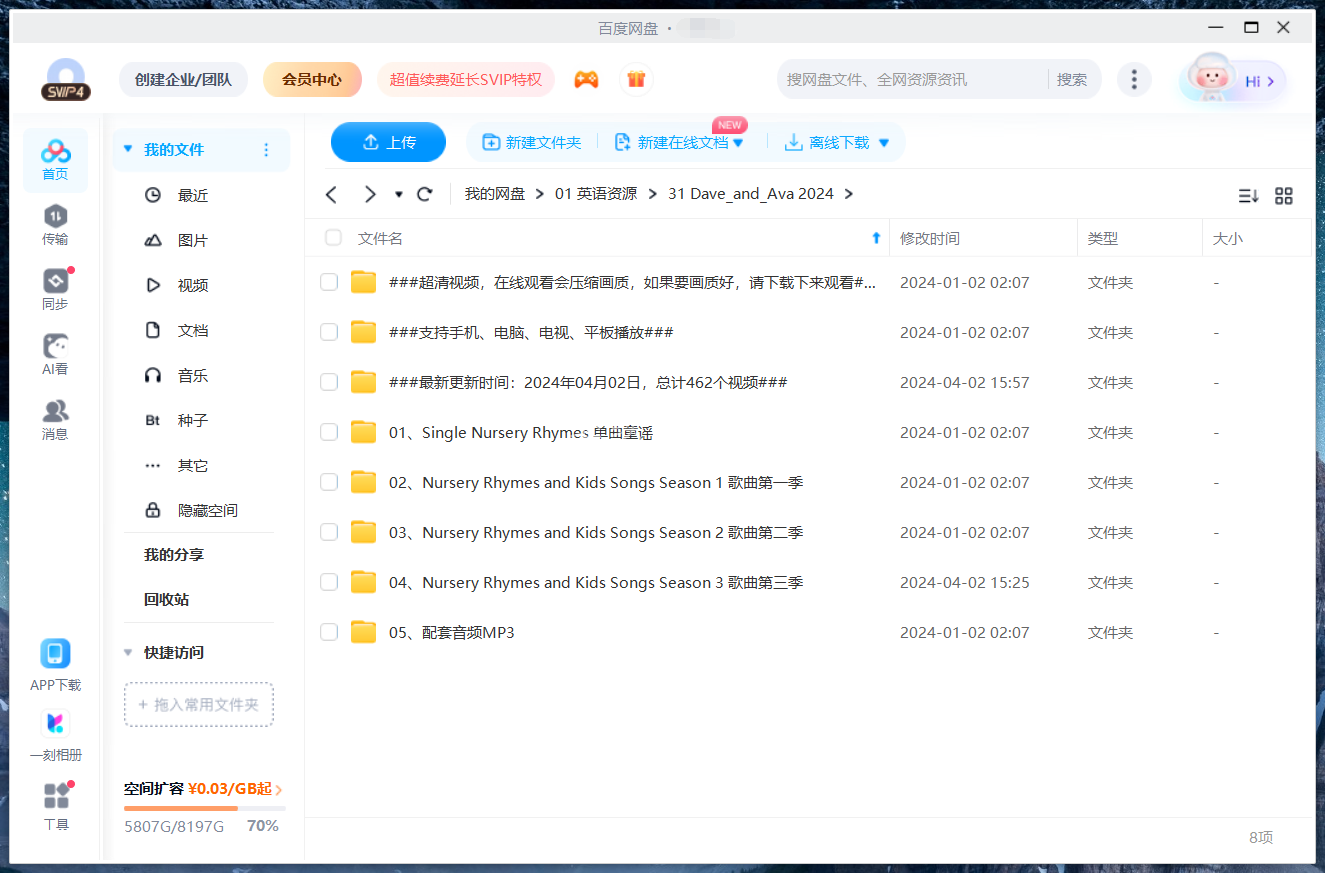
Task: Click the folder icon of 01、Single Nursery Rhymes
Action: (363, 432)
